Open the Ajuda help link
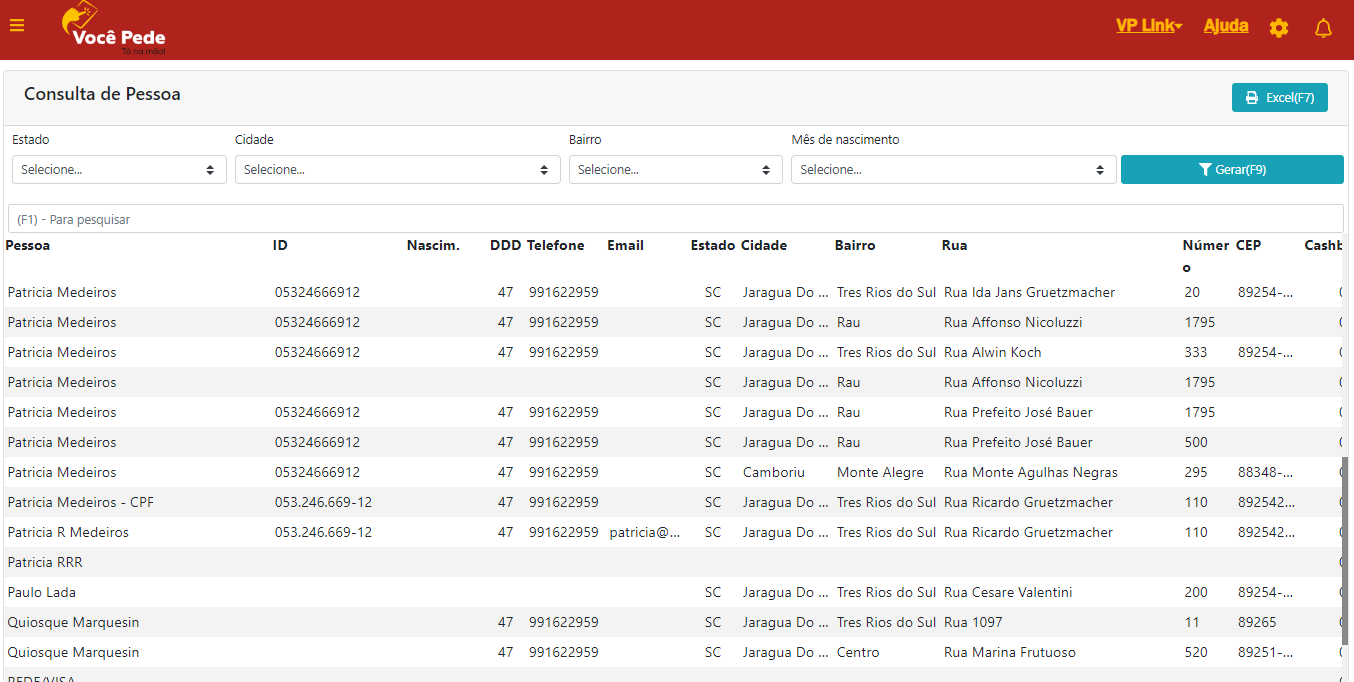 click(1225, 26)
